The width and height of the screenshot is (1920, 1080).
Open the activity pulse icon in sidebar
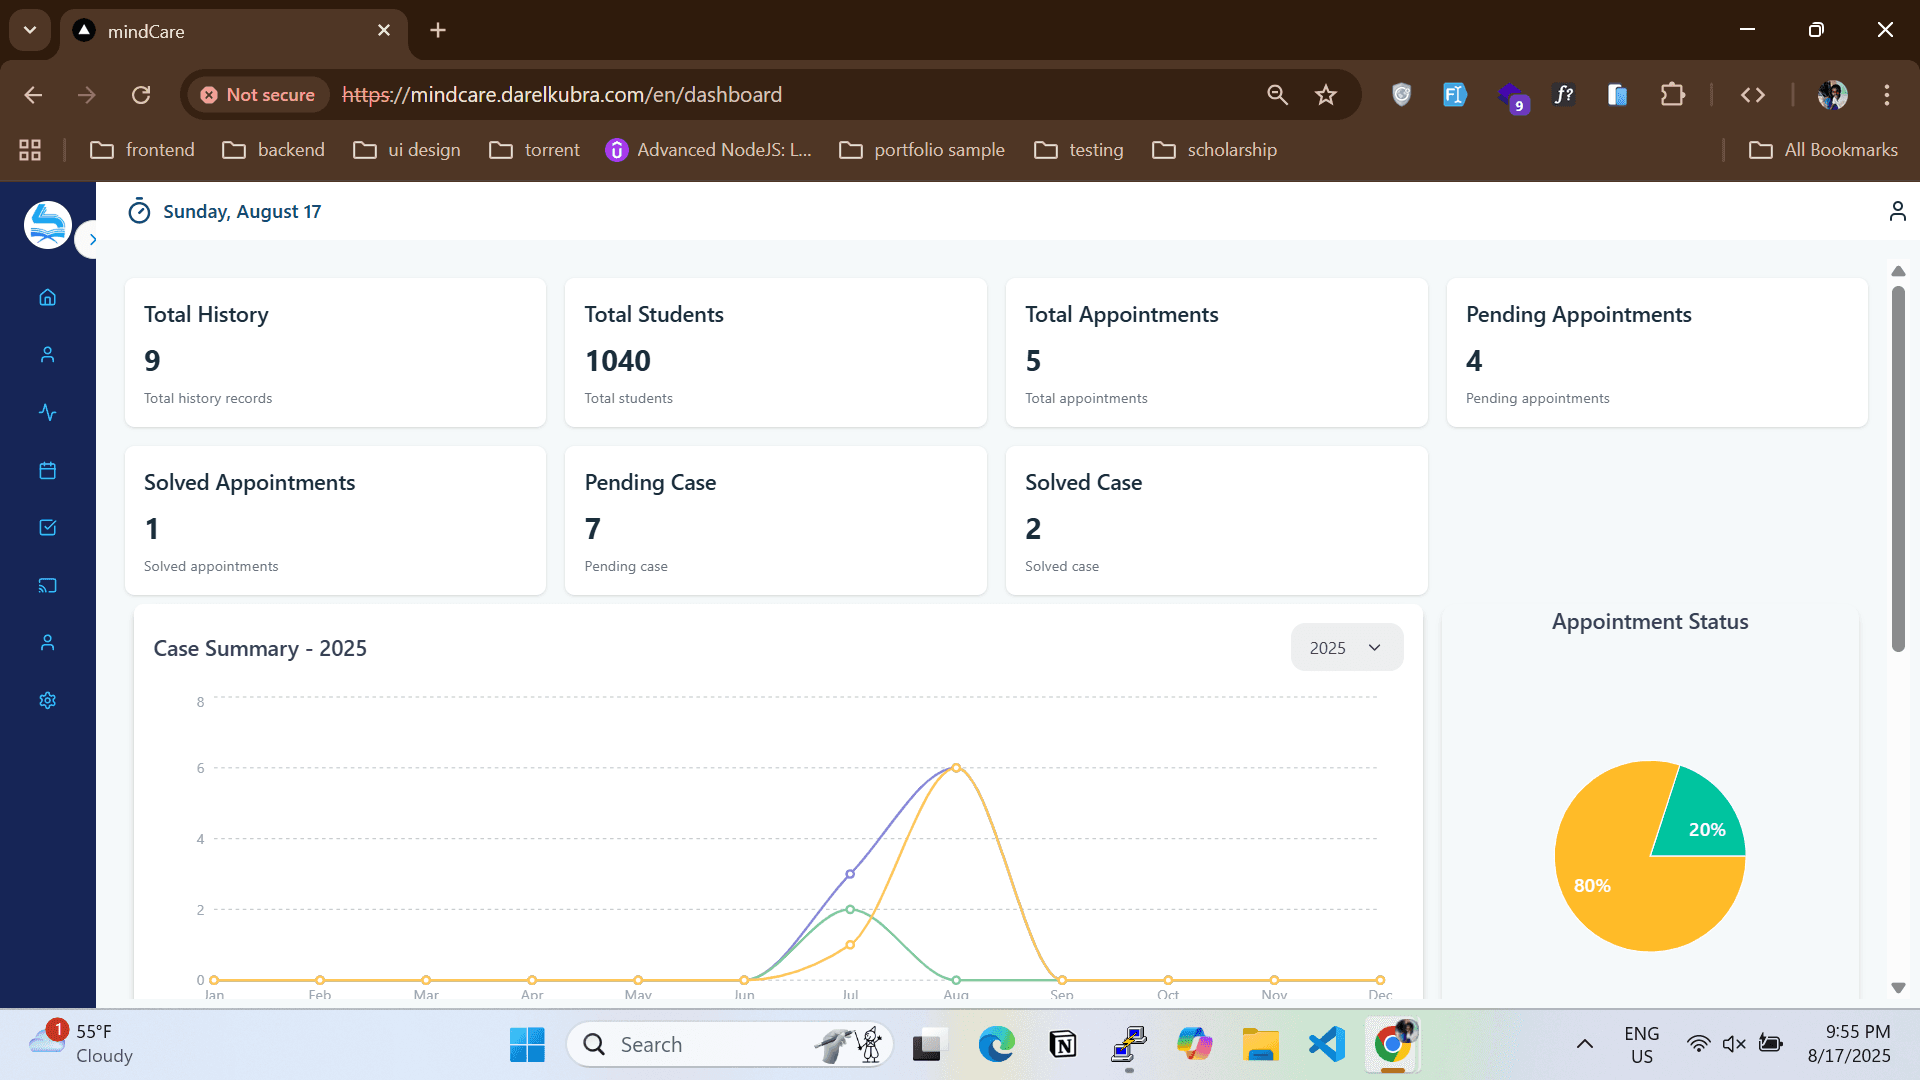(47, 412)
